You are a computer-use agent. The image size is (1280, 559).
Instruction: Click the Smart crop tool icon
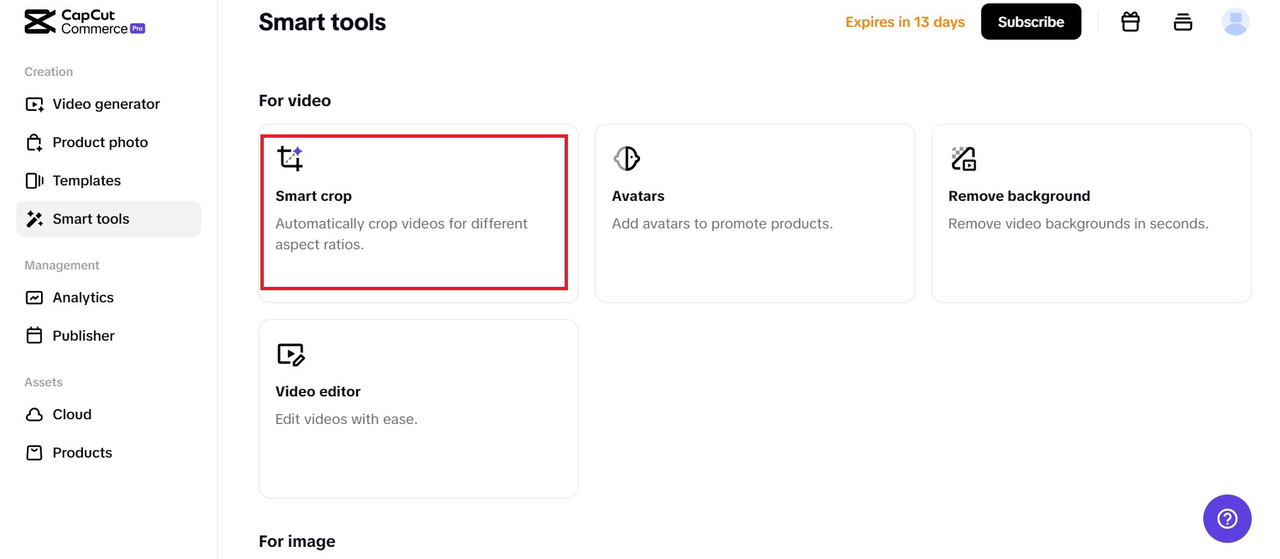click(x=290, y=158)
